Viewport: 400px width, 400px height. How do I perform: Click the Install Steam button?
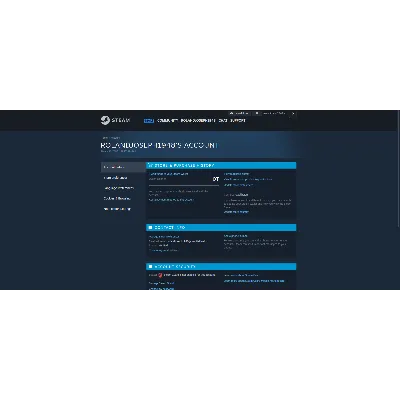239,113
